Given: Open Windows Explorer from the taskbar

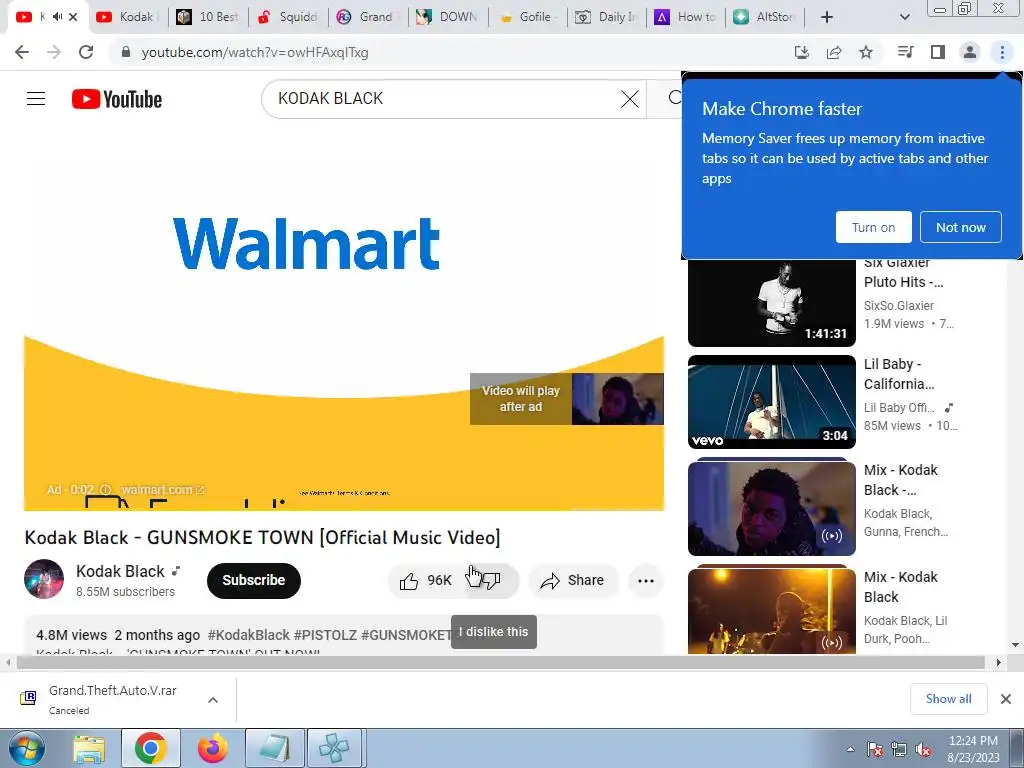Looking at the screenshot, I should click(89, 748).
